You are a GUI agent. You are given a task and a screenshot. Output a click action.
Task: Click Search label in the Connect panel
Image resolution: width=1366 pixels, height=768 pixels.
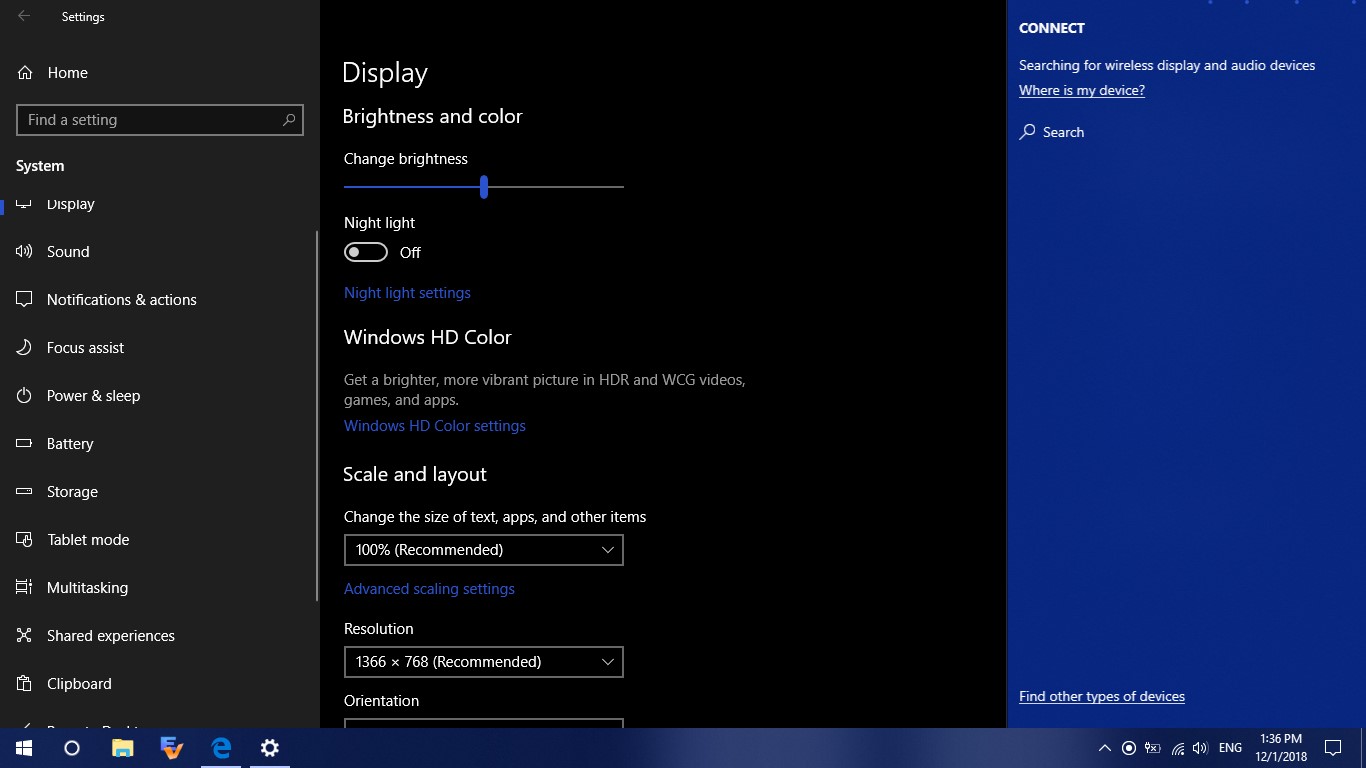pos(1063,132)
